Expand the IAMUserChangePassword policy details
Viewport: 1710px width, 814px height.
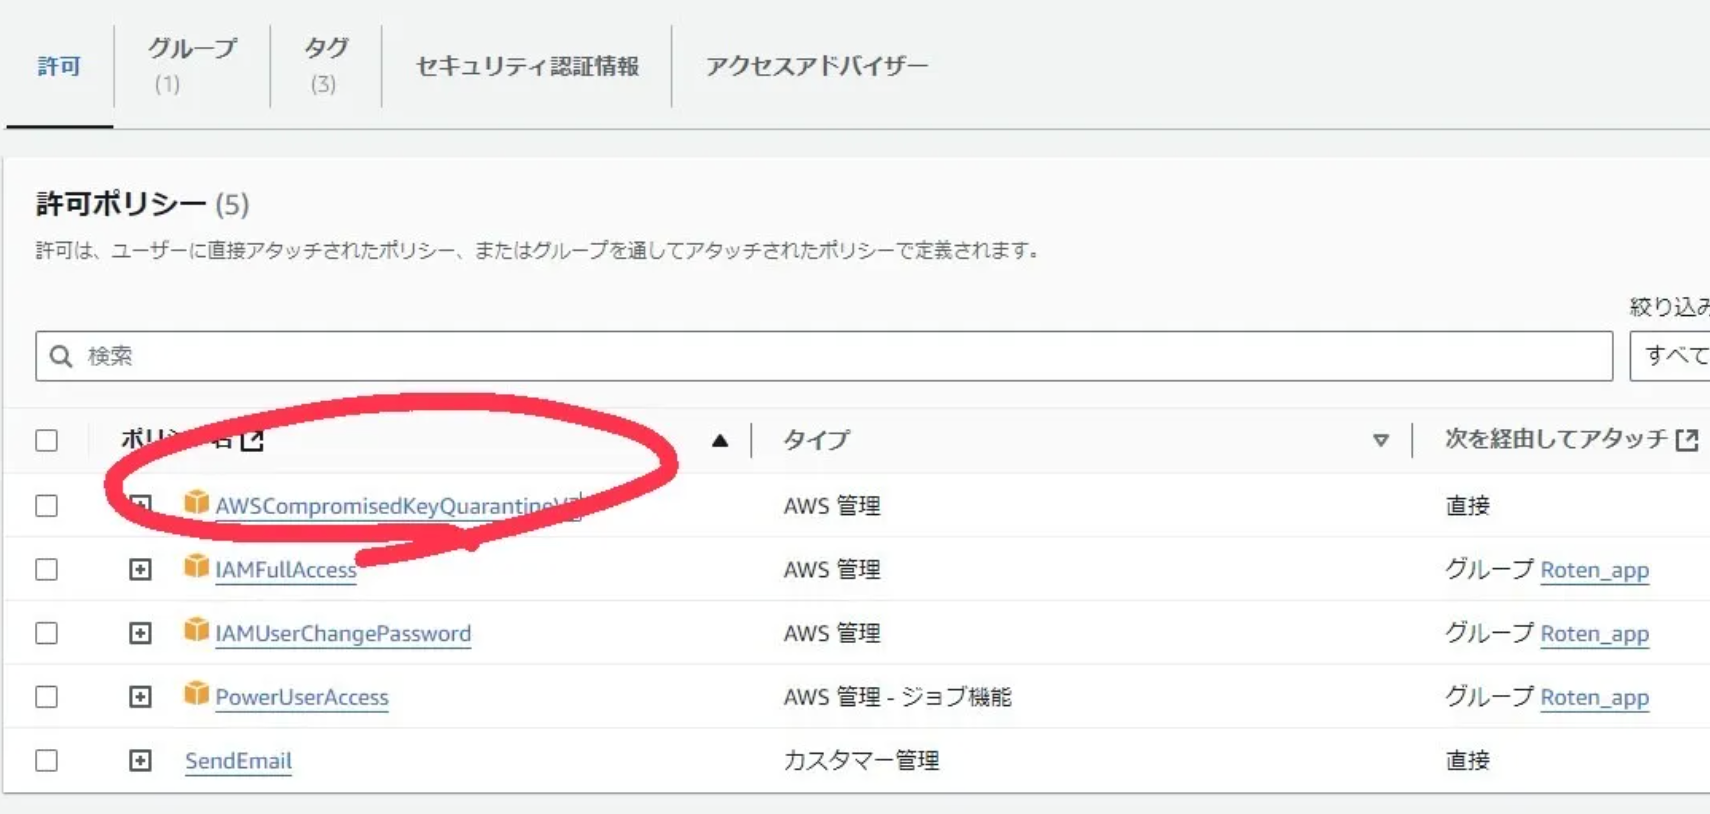point(140,634)
